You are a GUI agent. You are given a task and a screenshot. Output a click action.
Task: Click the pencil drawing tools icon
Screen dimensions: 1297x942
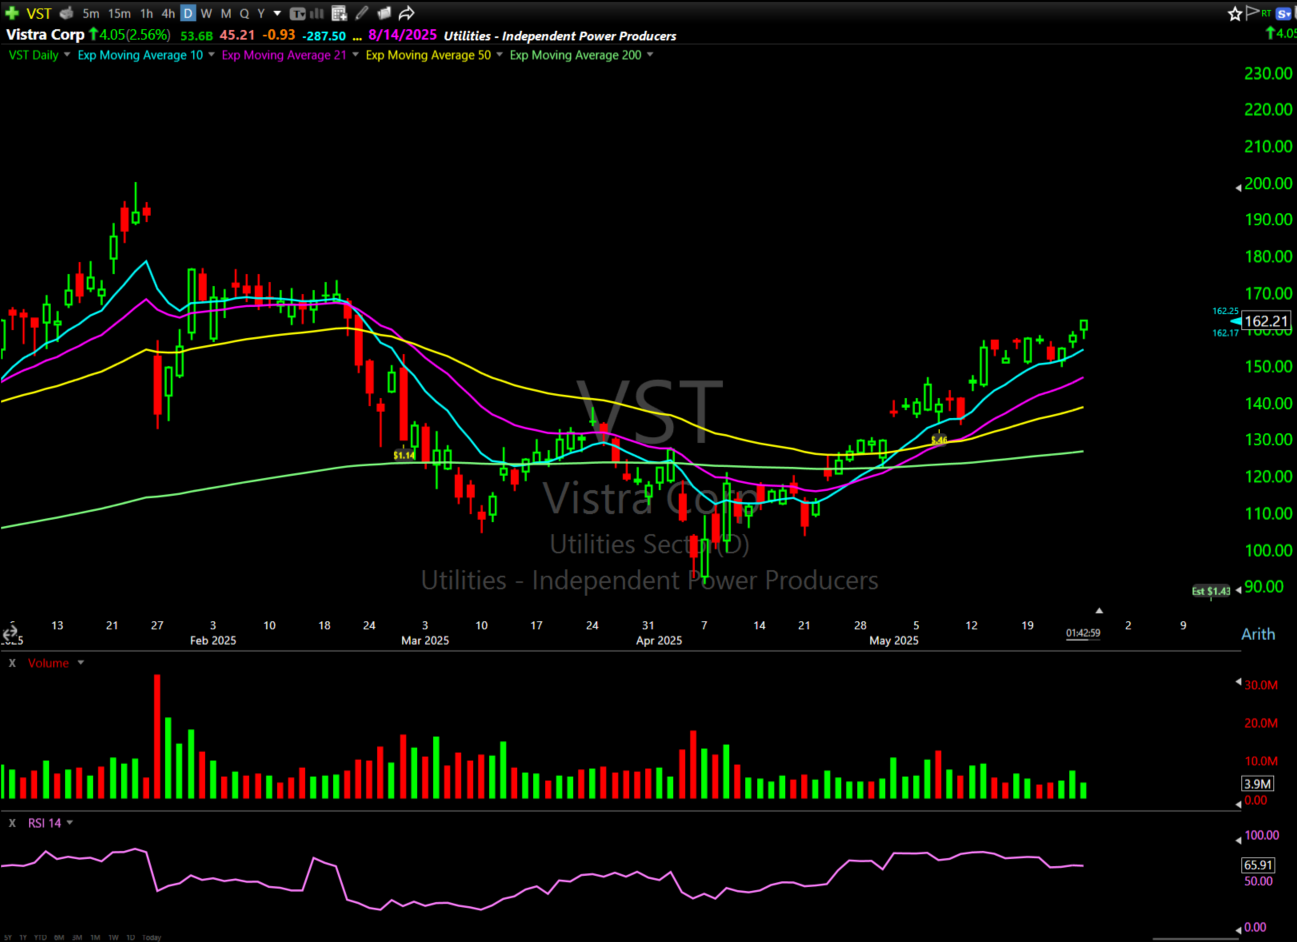click(362, 13)
